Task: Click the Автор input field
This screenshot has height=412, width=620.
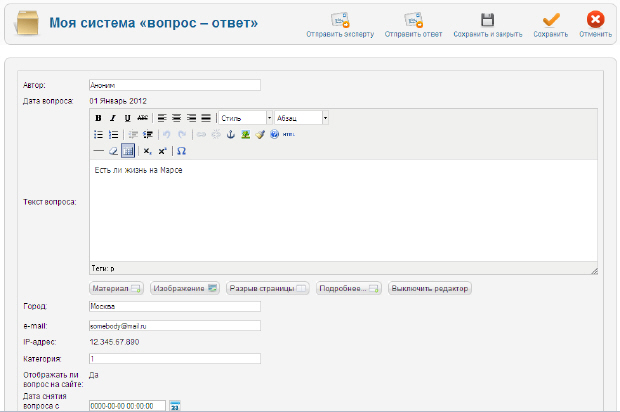Action: tap(174, 85)
